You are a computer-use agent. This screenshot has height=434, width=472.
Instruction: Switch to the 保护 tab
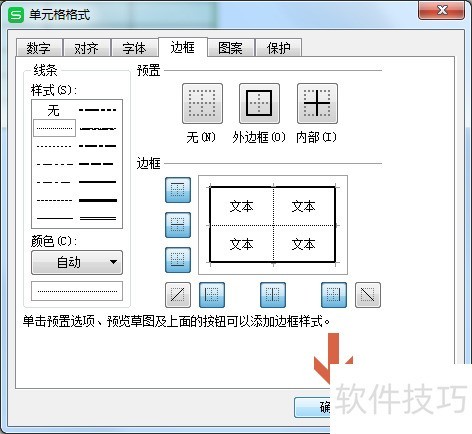(279, 48)
